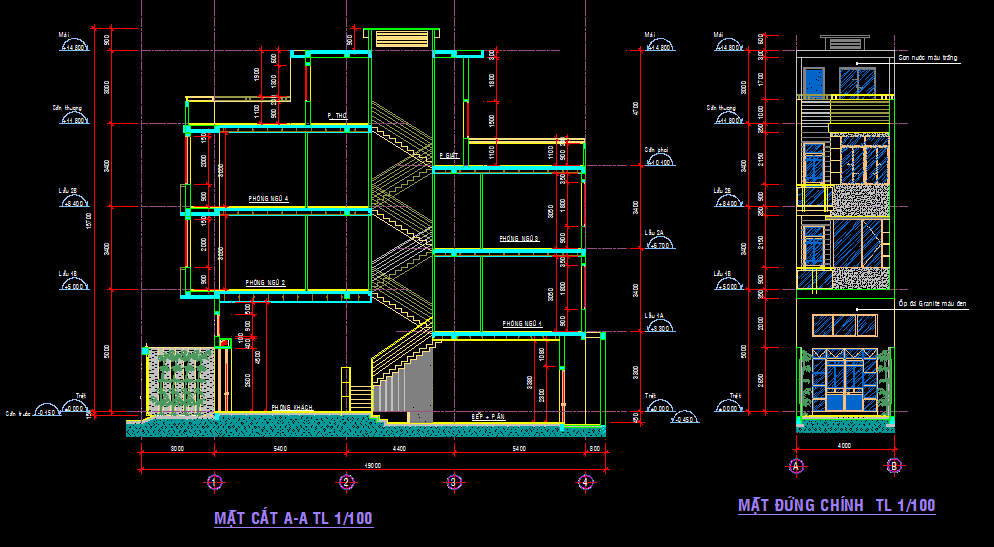
Task: Select the 'PHÒNG NGỦ 4' room label
Action: 268,199
